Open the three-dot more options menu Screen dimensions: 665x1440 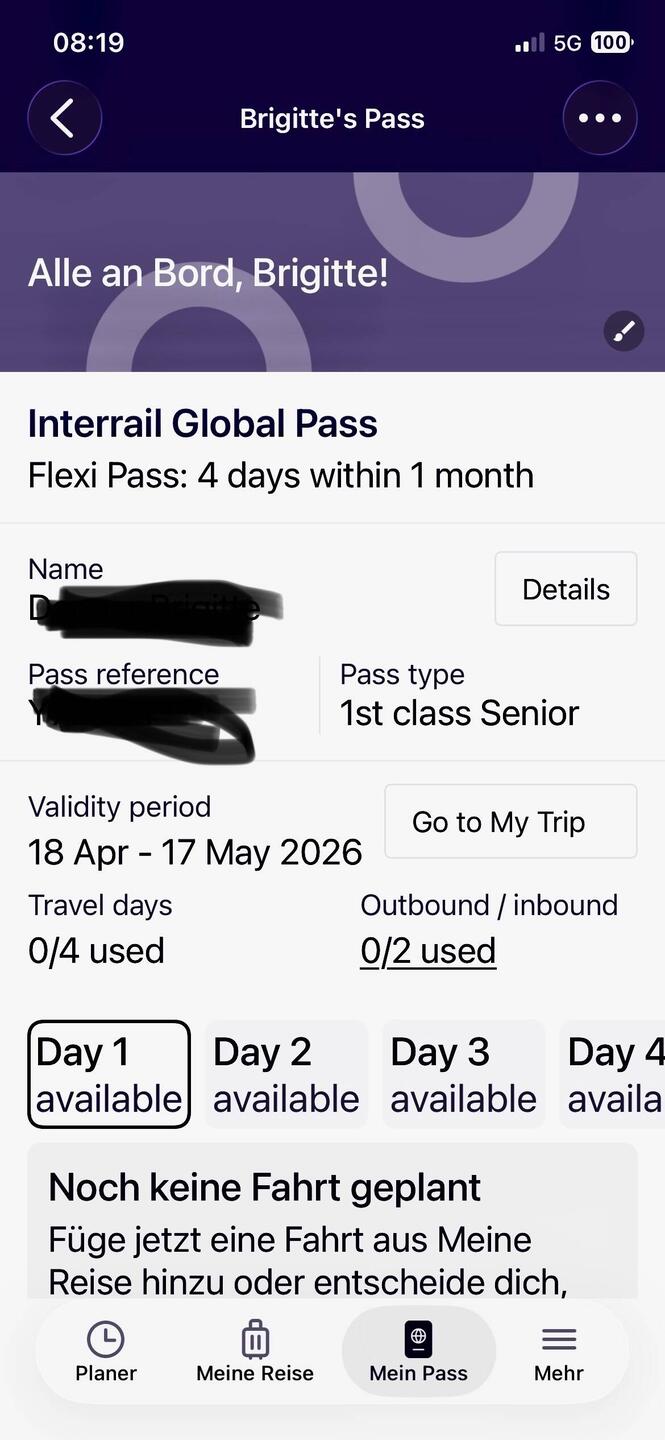[600, 118]
